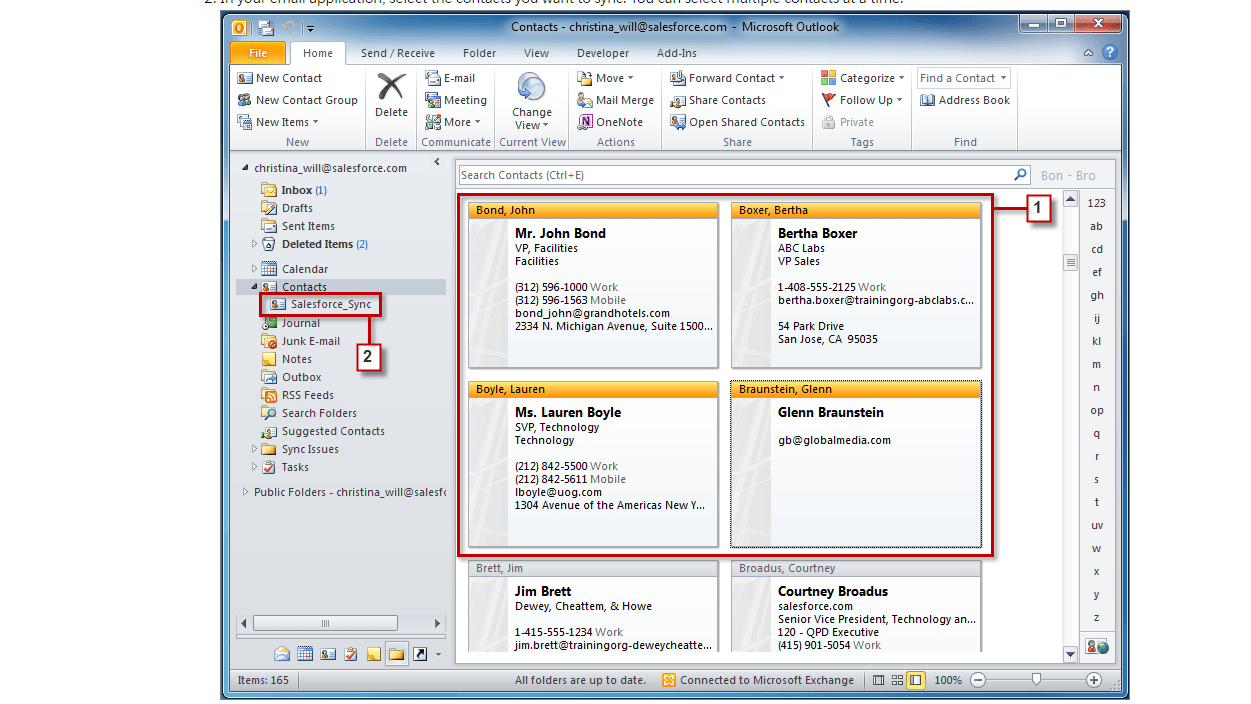The image size is (1251, 704).
Task: Open the Move dropdown in Actions
Action: click(x=604, y=78)
